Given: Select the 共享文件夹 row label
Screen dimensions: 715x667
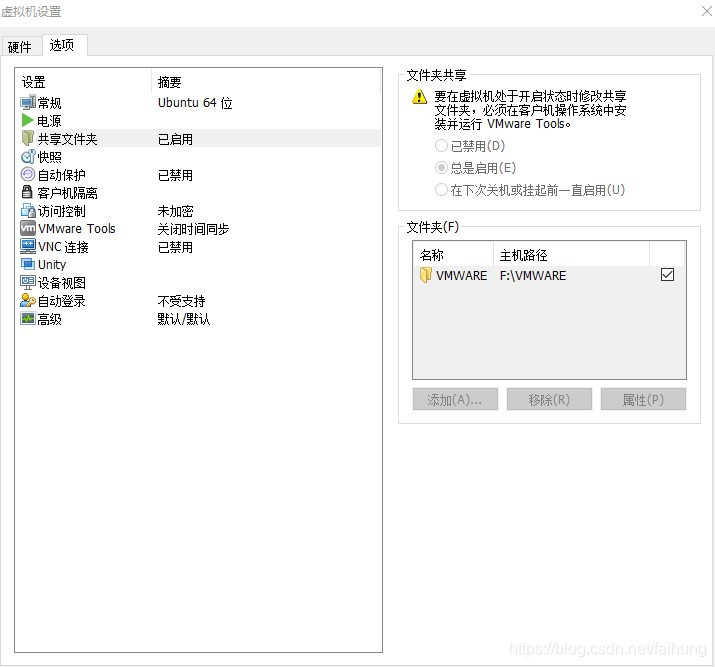Looking at the screenshot, I should point(67,139).
